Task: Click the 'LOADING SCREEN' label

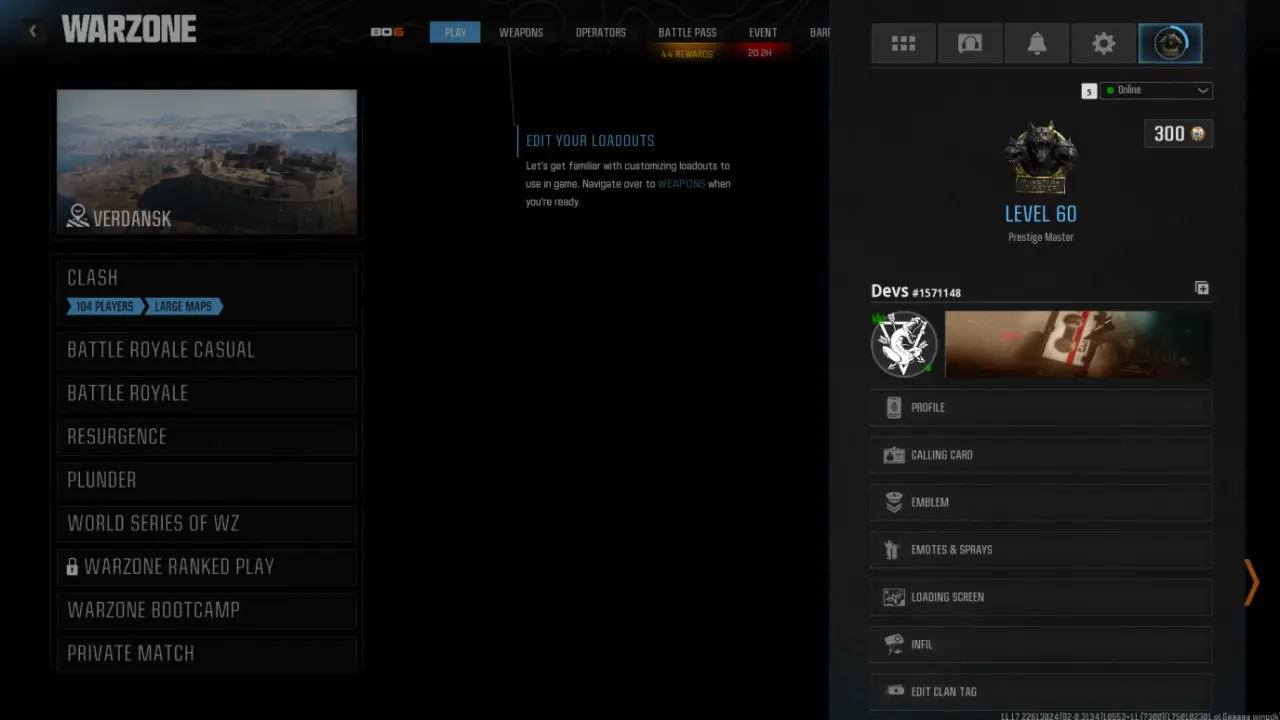Action: click(x=948, y=597)
